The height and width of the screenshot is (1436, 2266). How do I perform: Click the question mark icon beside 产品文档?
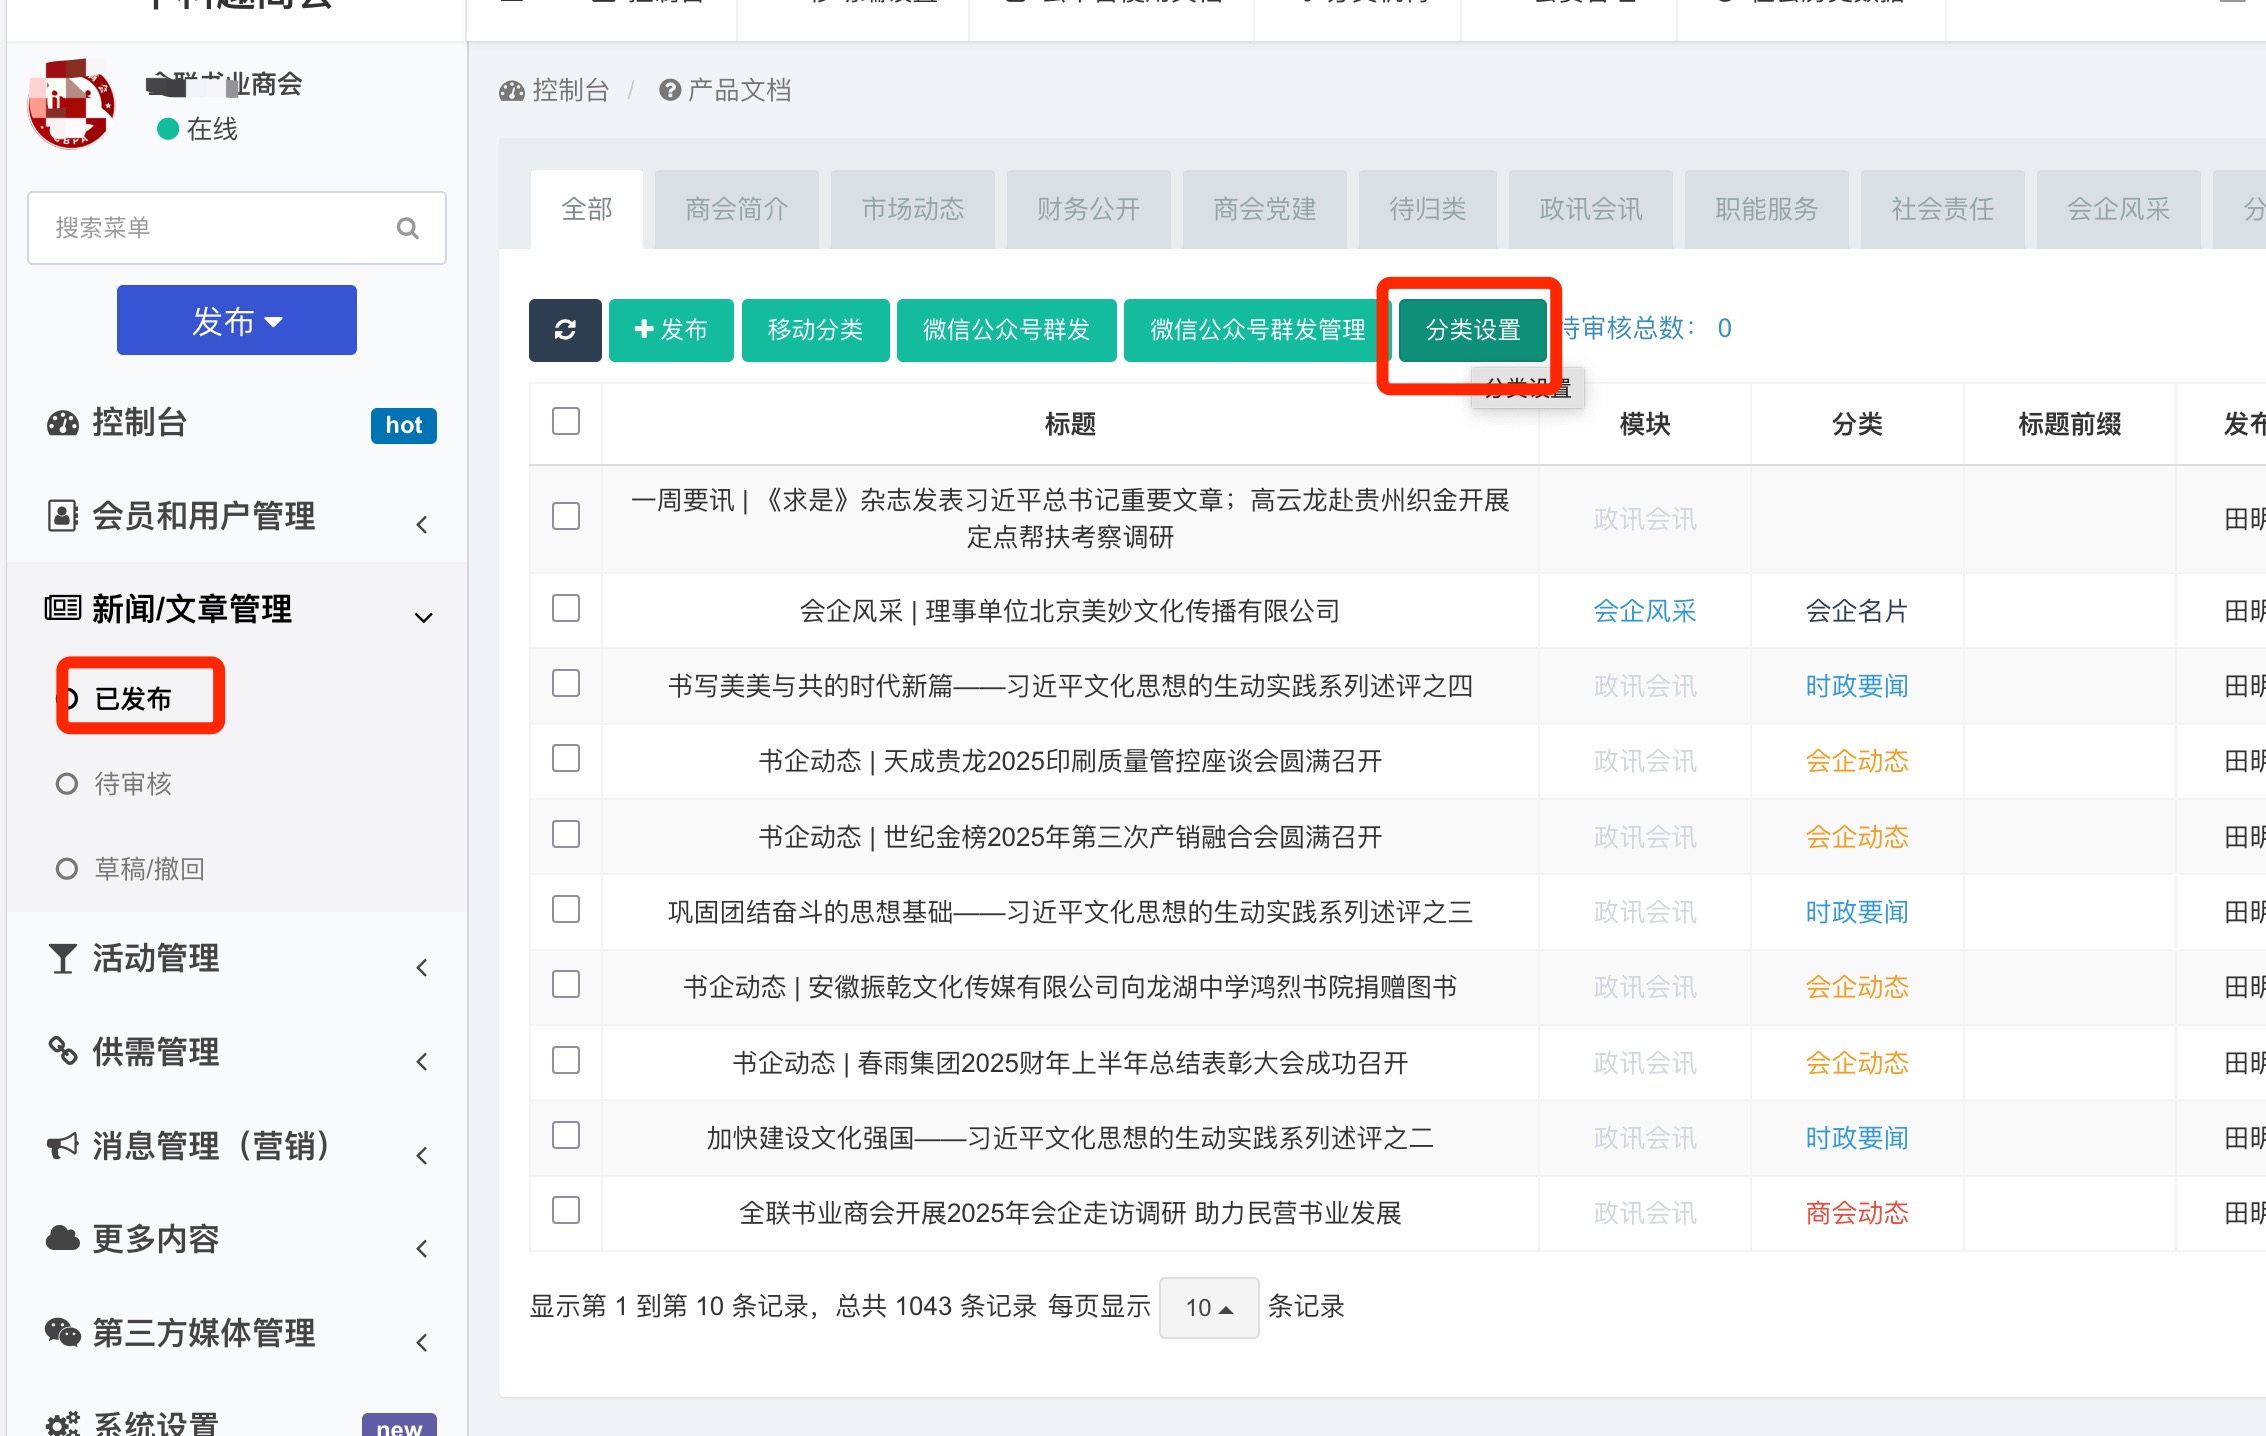point(670,91)
